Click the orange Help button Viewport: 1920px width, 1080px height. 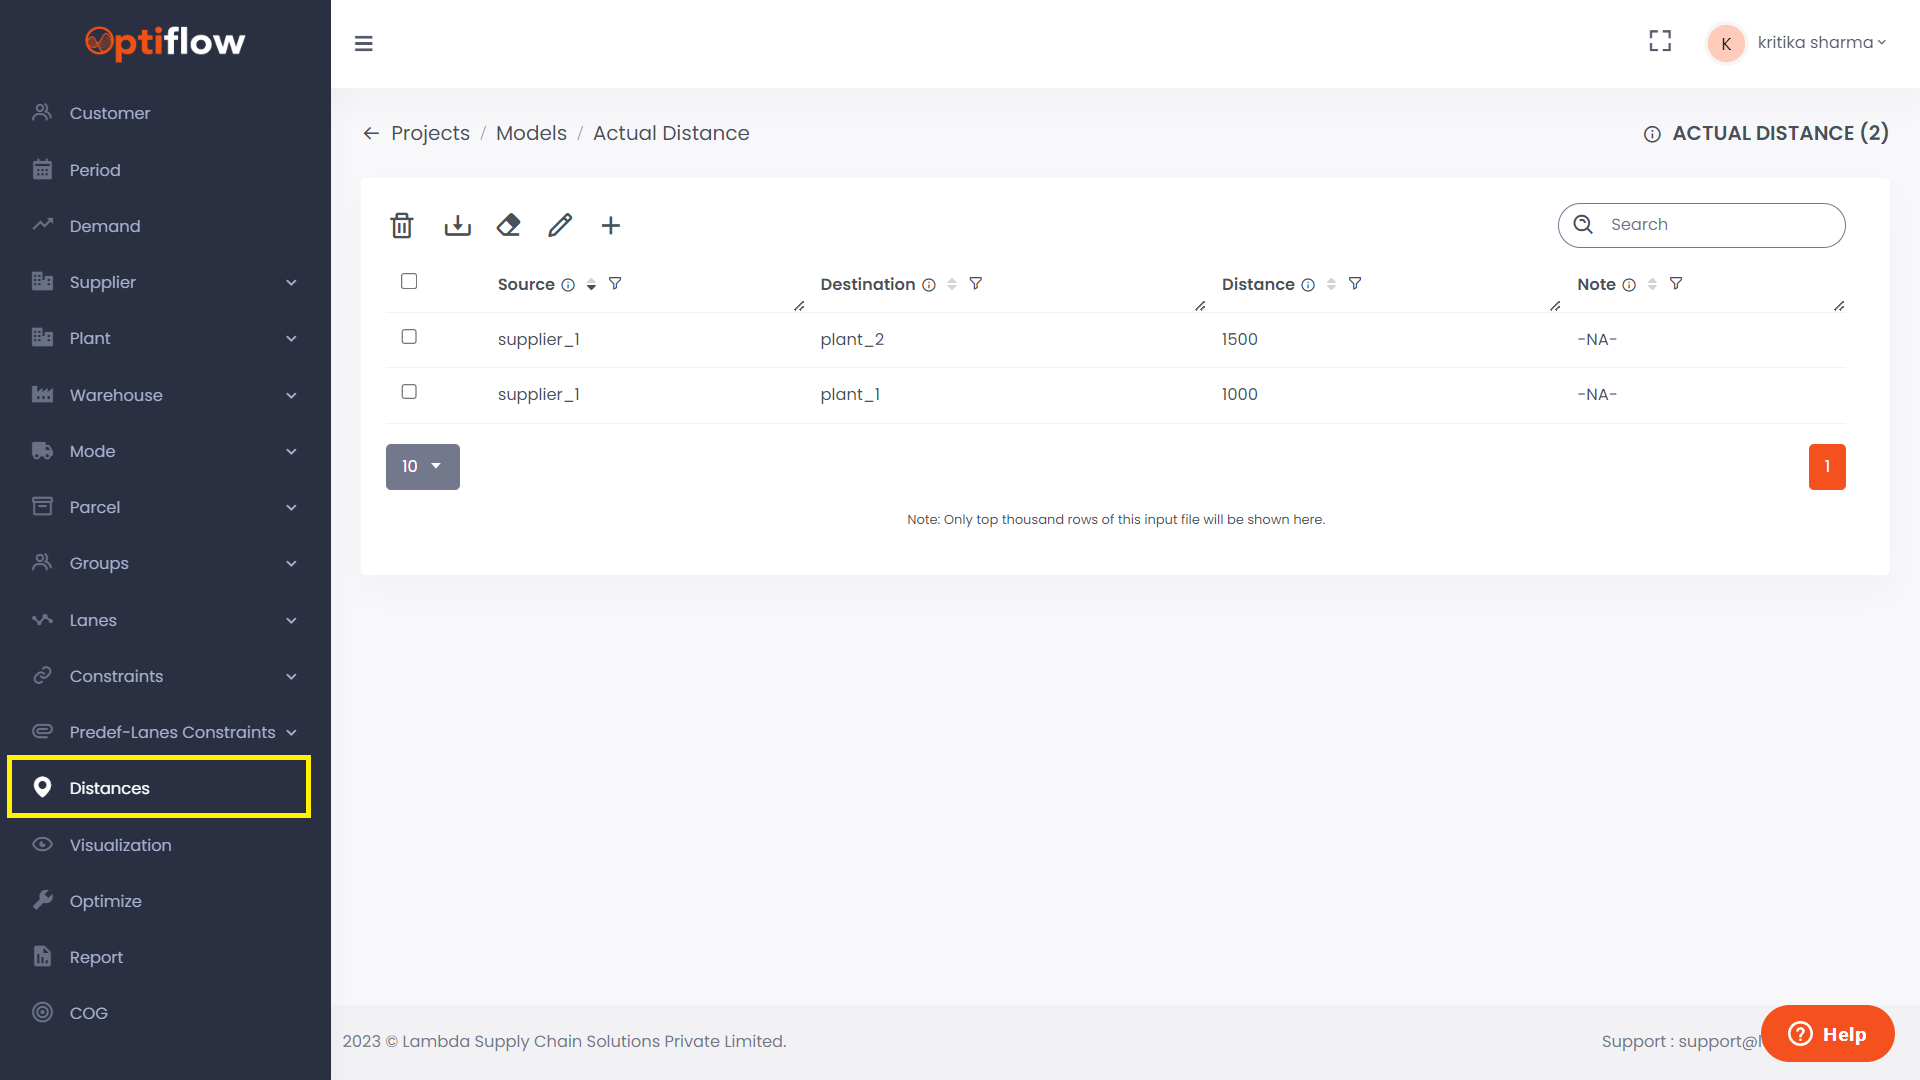point(1827,1034)
